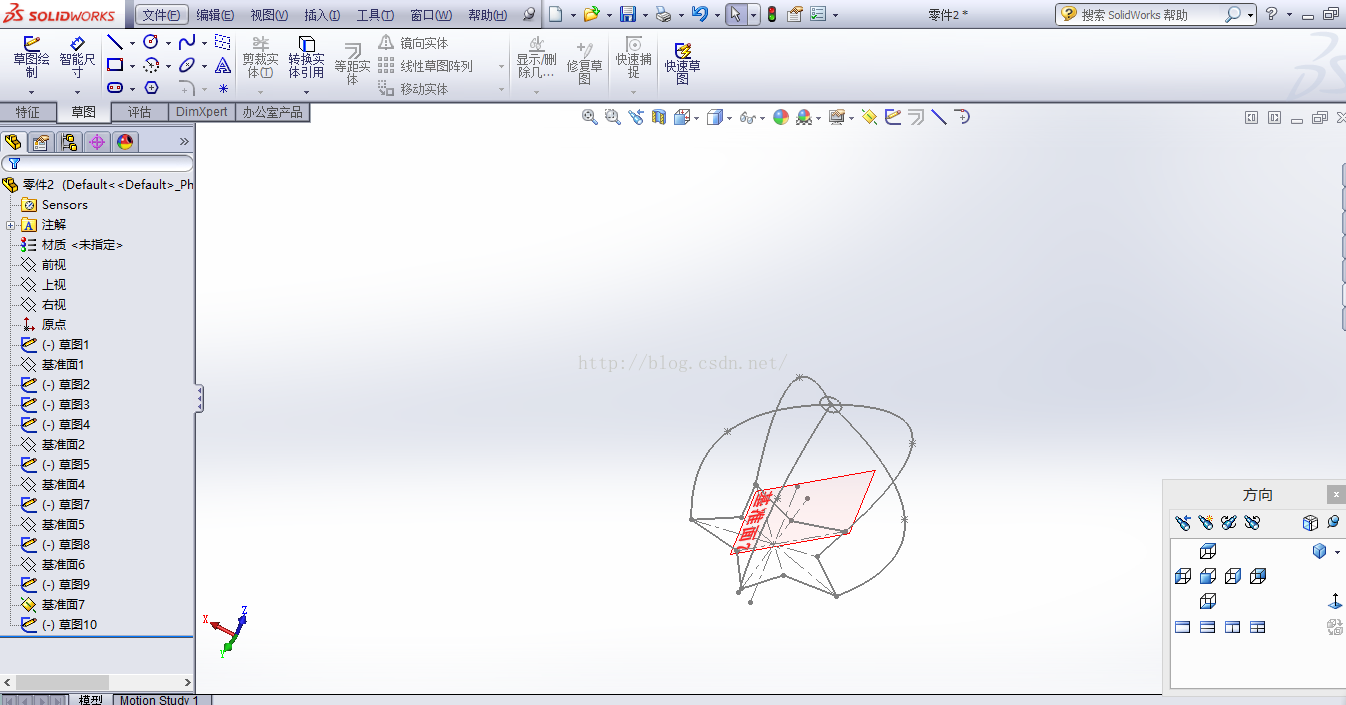Viewport: 1346px width, 705px height.
Task: Expand FeatureManager tabs with » chevron
Action: (184, 141)
